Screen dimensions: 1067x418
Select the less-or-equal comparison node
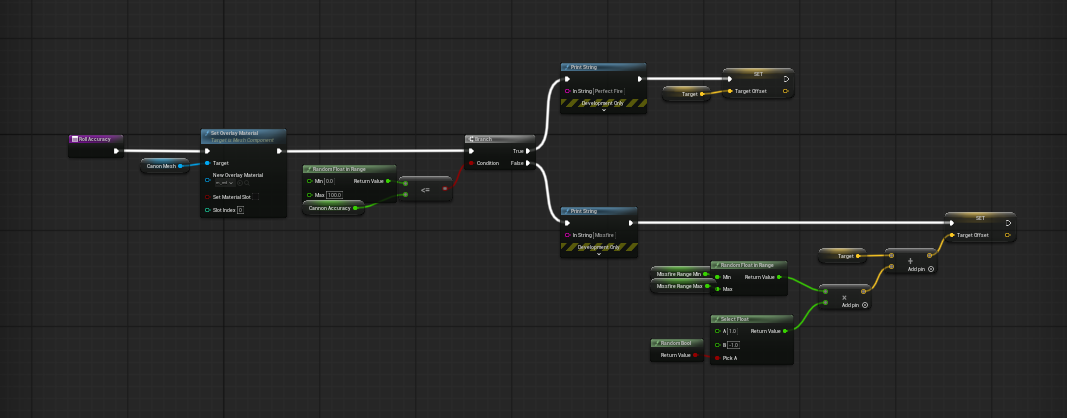click(425, 189)
